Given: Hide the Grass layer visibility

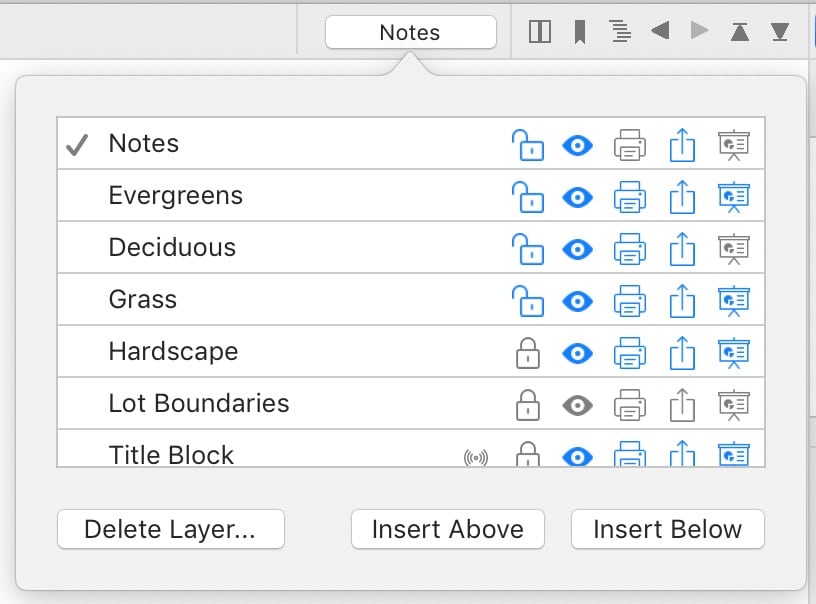Looking at the screenshot, I should [577, 300].
